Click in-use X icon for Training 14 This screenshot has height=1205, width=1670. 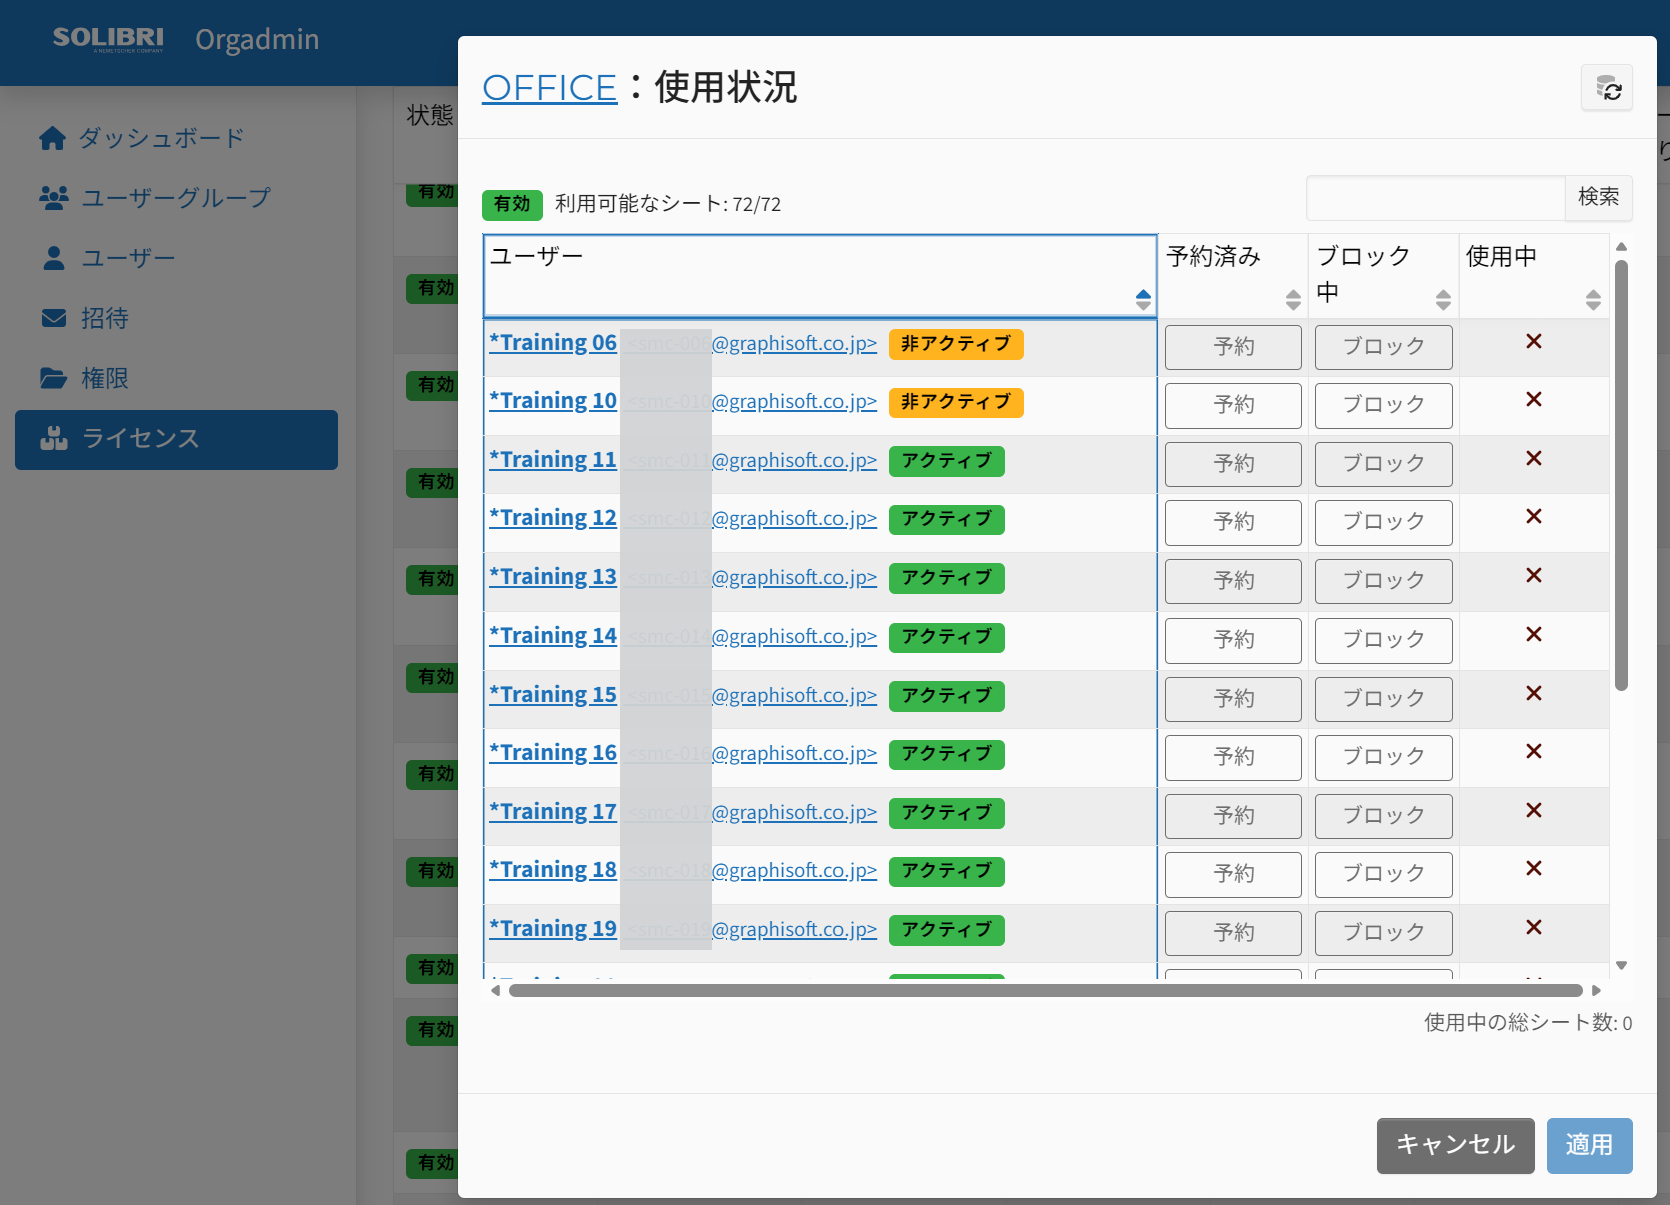click(1534, 635)
